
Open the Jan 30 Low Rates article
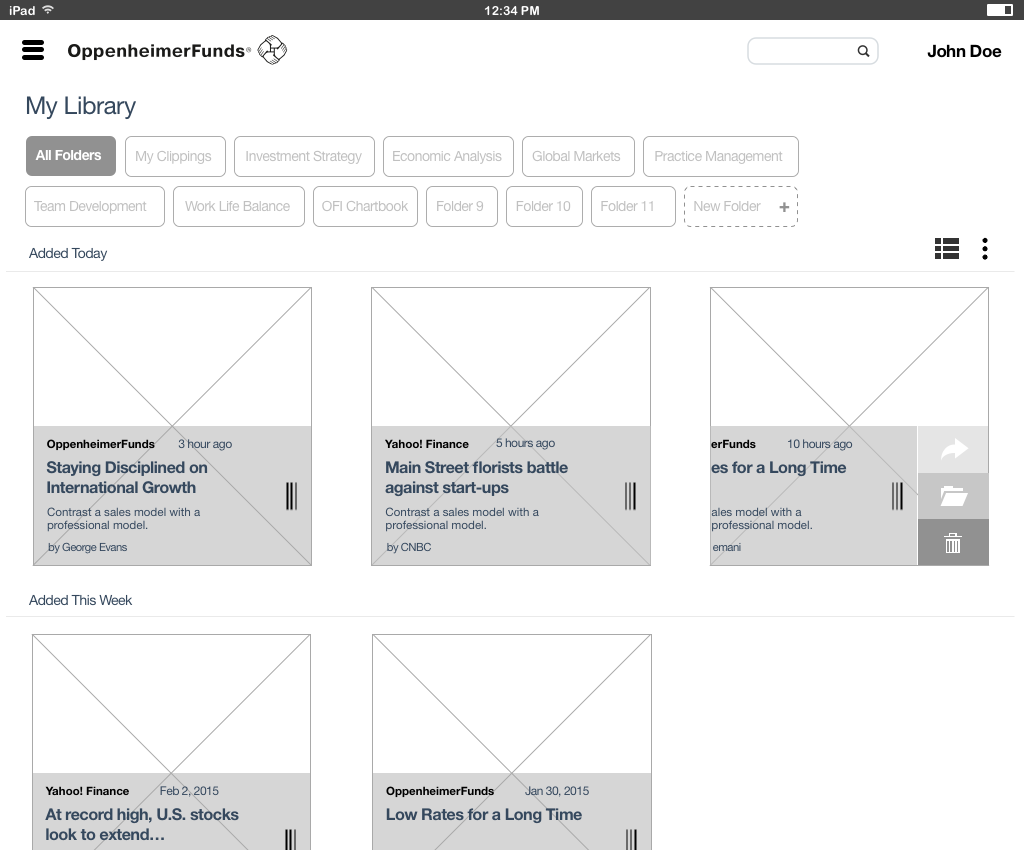tap(483, 814)
